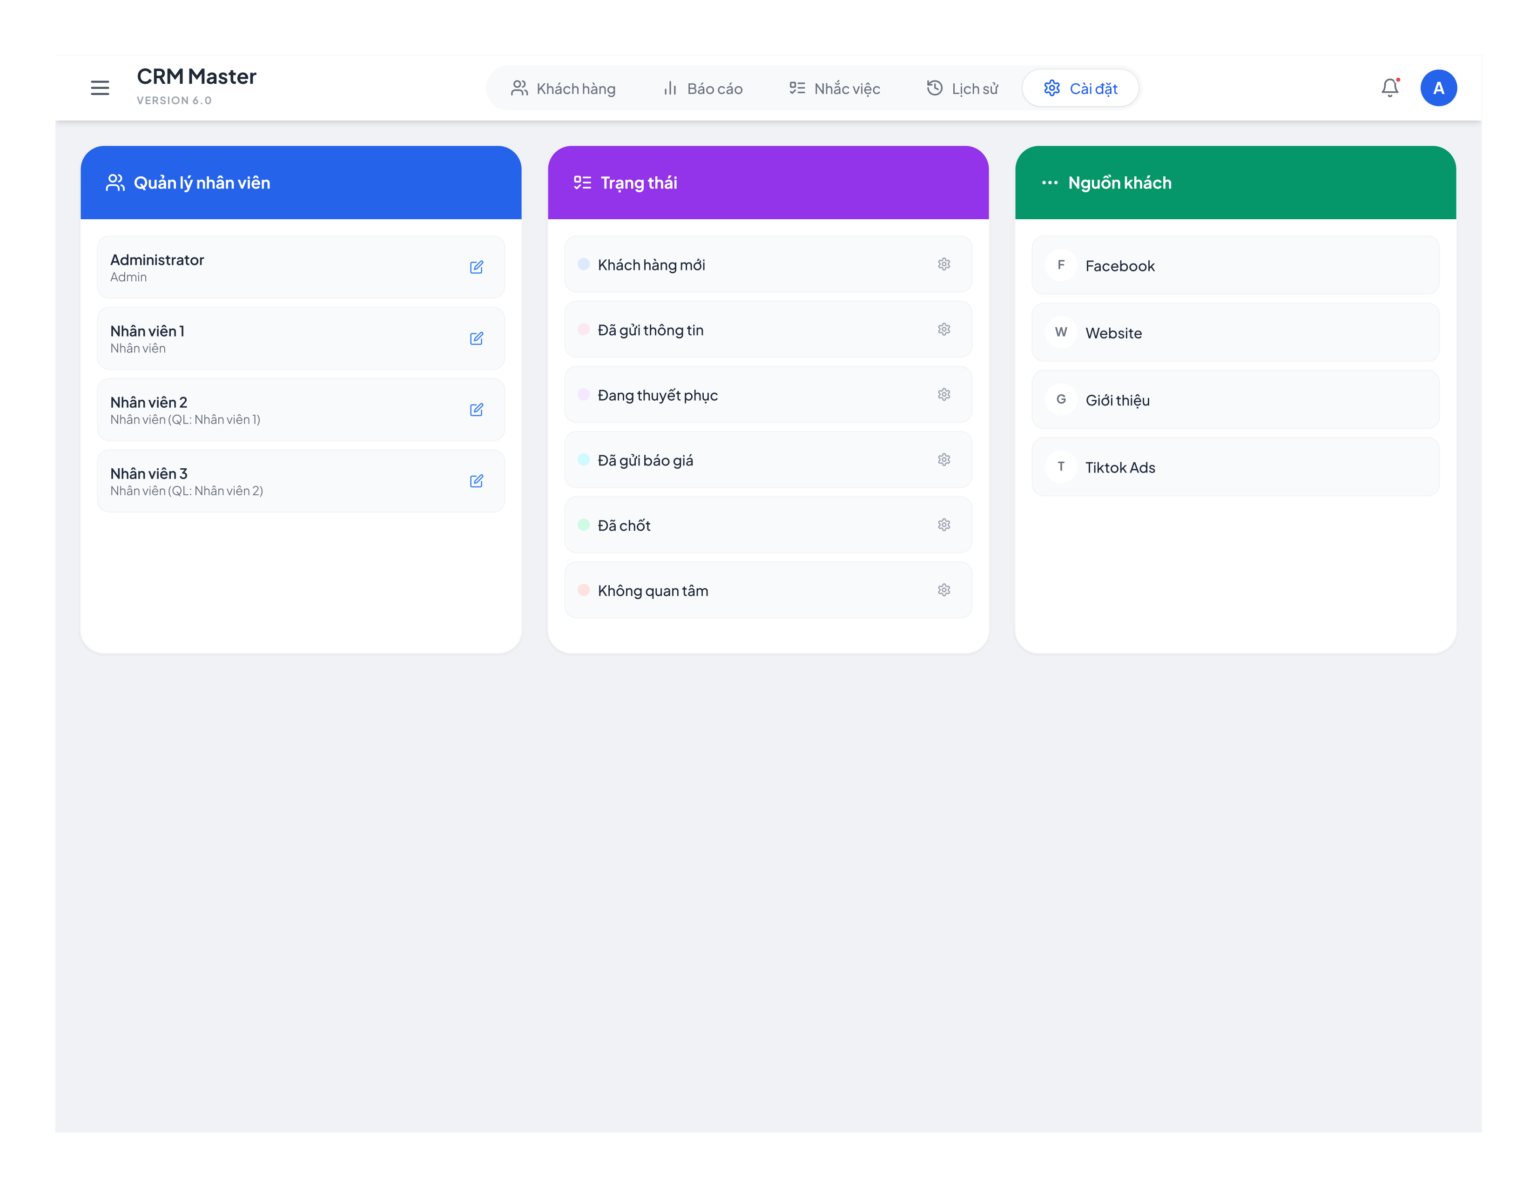Image resolution: width=1536 pixels, height=1187 pixels.
Task: Select the Tiktok Ads source item
Action: coord(1235,467)
